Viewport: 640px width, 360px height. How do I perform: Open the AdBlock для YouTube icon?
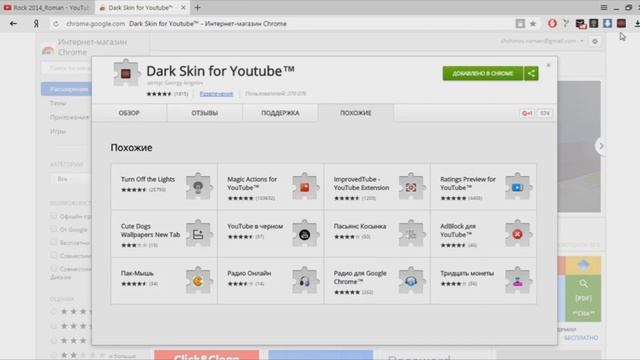[518, 233]
